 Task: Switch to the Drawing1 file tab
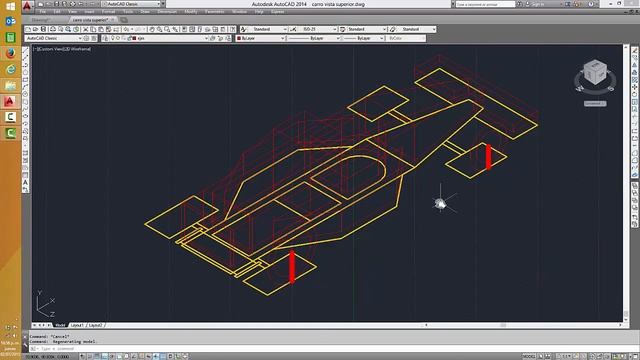40,20
